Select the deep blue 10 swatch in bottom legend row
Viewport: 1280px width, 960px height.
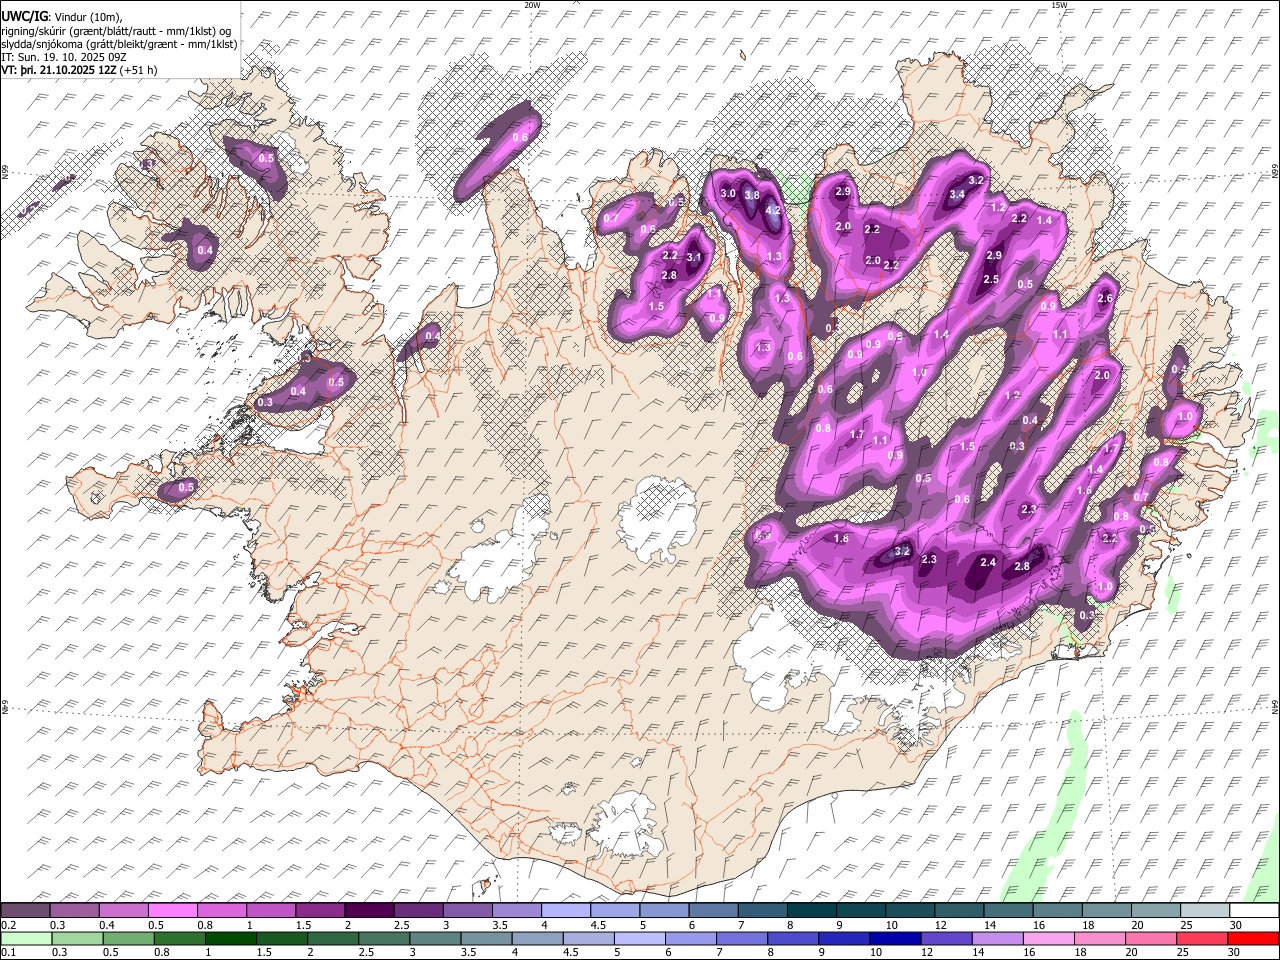pos(894,938)
